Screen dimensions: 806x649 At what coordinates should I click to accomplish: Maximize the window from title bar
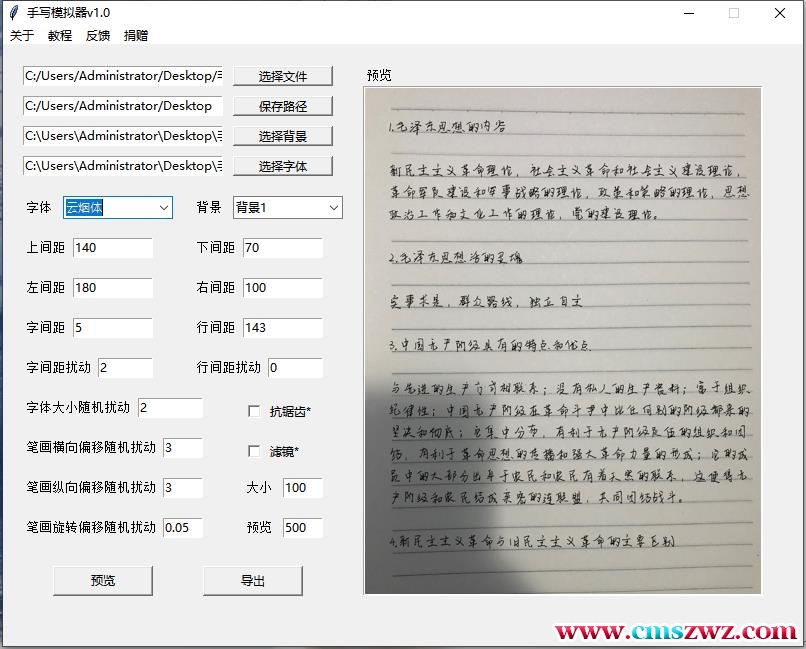[x=734, y=13]
